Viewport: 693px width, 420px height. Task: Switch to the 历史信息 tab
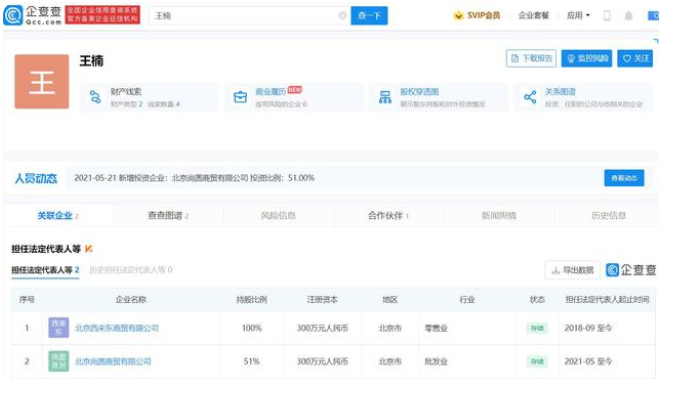pyautogui.click(x=608, y=216)
